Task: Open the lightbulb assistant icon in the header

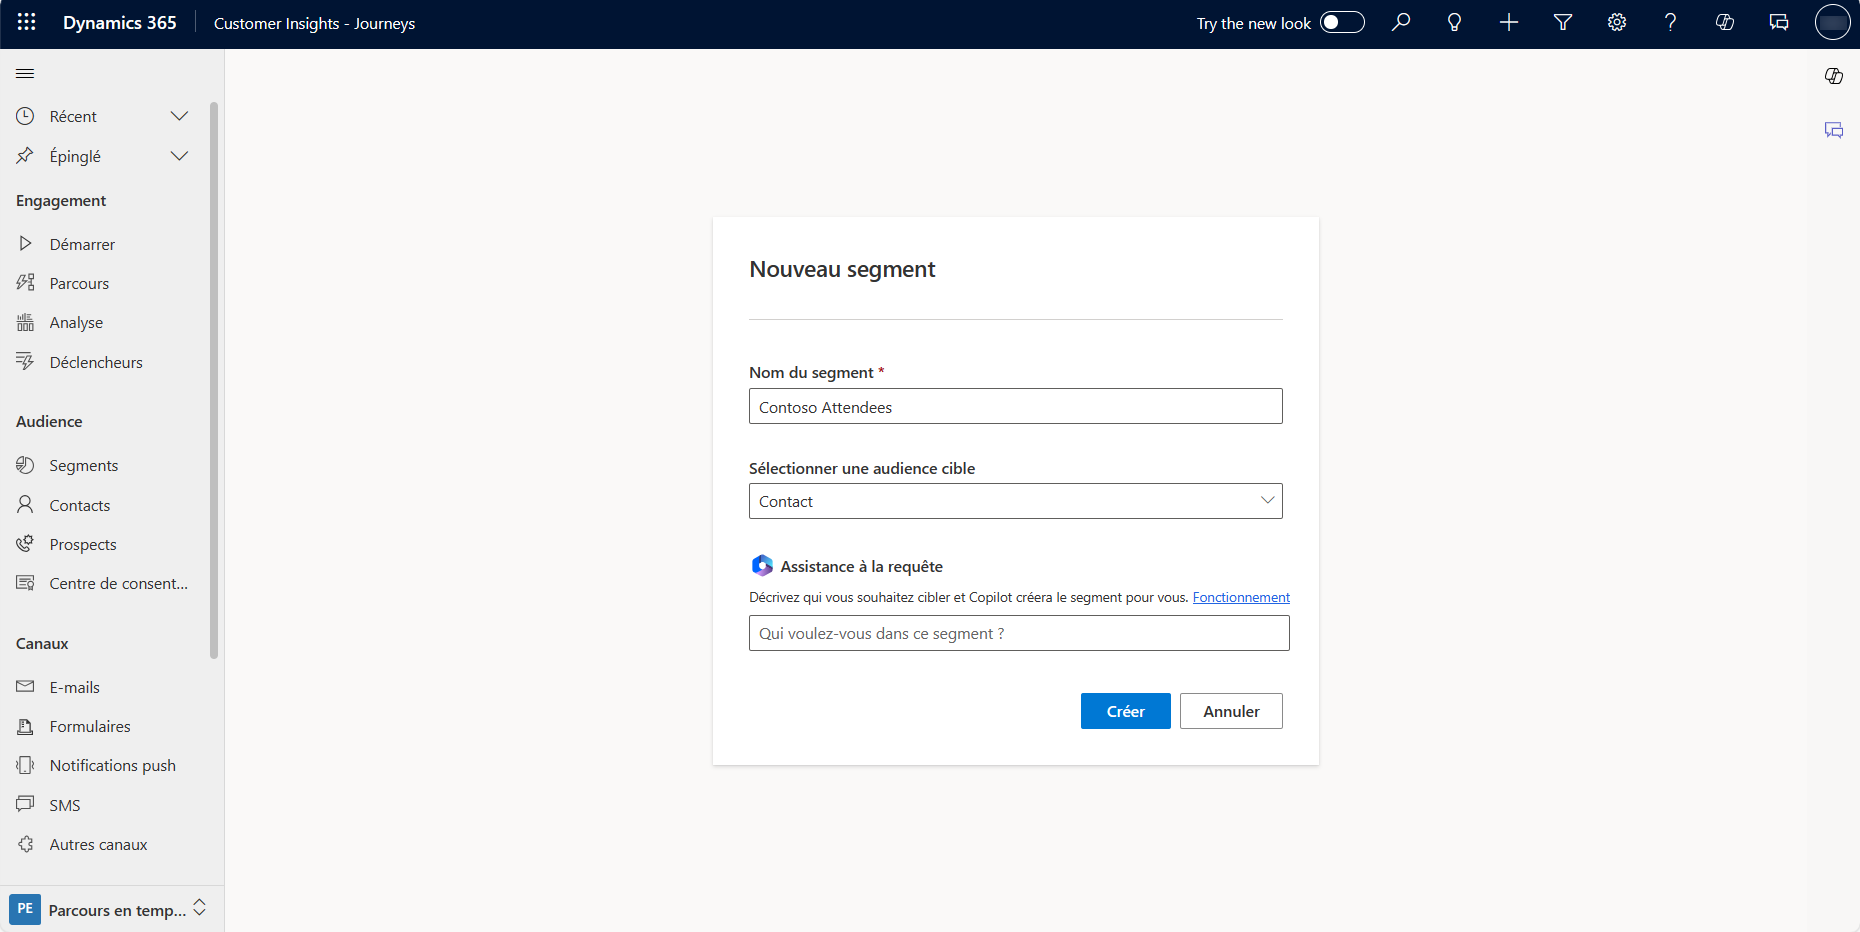Action: (1455, 22)
